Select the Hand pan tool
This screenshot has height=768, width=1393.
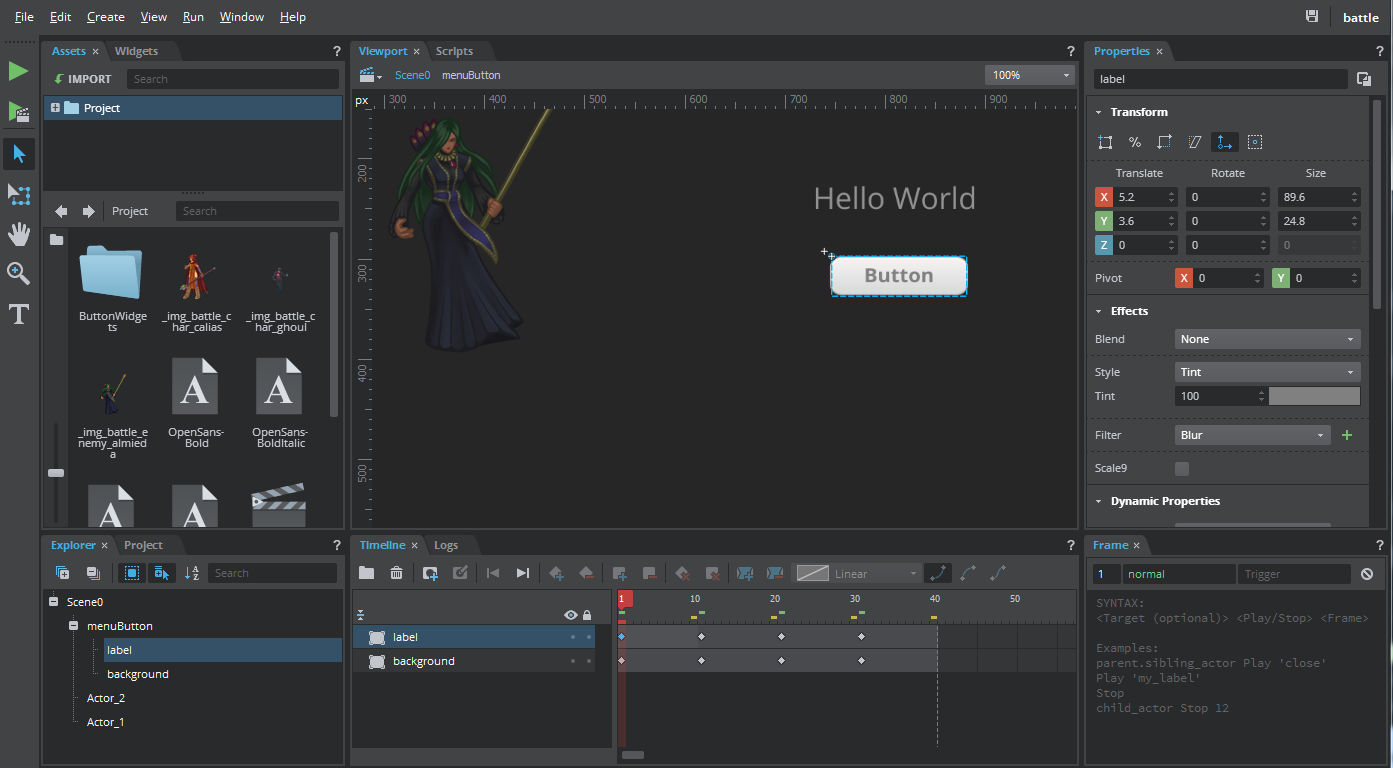(18, 234)
